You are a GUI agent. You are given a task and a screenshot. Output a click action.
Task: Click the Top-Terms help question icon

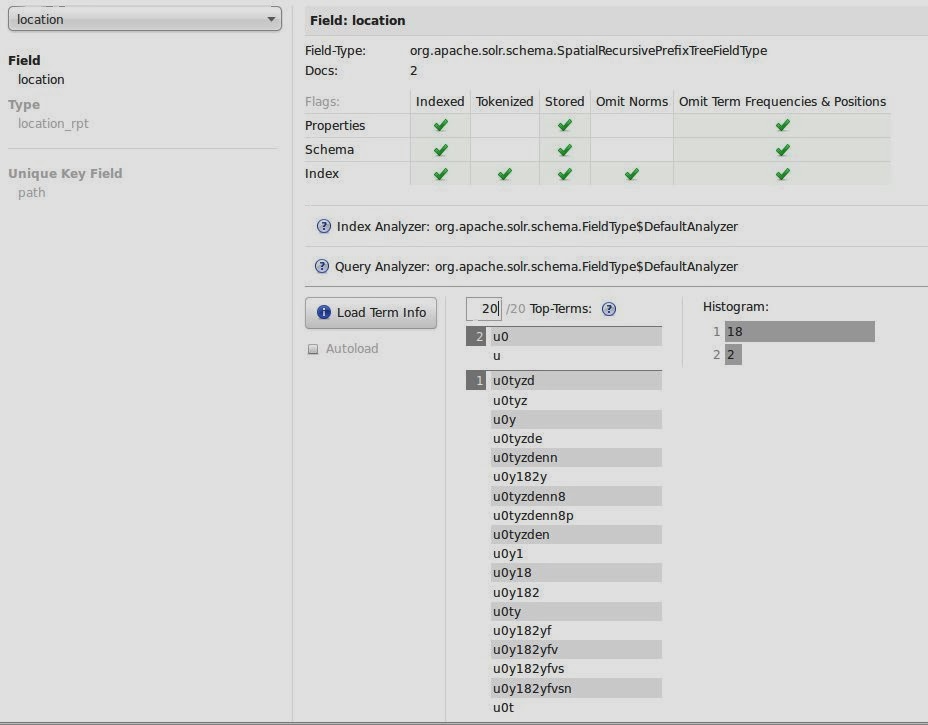[609, 309]
